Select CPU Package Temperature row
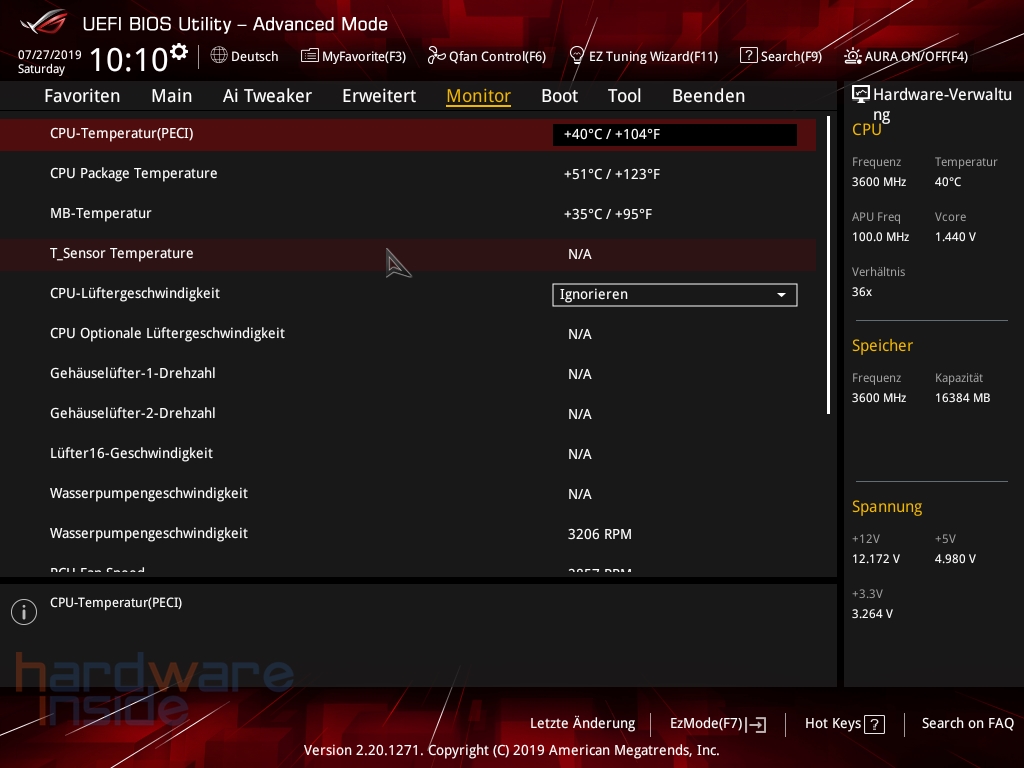Viewport: 1024px width, 768px height. click(x=408, y=174)
